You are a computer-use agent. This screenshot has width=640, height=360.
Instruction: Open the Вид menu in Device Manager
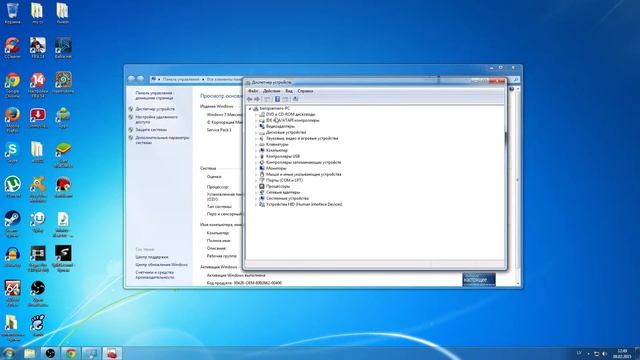(x=289, y=91)
